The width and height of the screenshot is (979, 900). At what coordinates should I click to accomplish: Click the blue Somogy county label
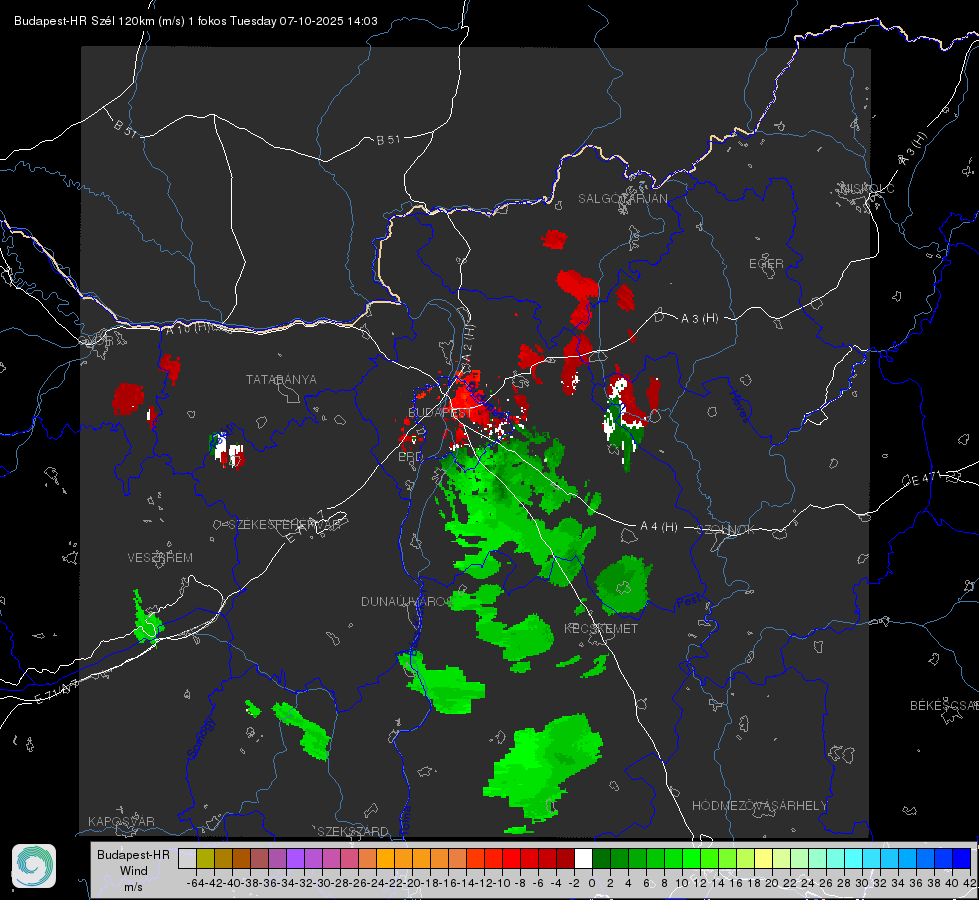pyautogui.click(x=200, y=738)
